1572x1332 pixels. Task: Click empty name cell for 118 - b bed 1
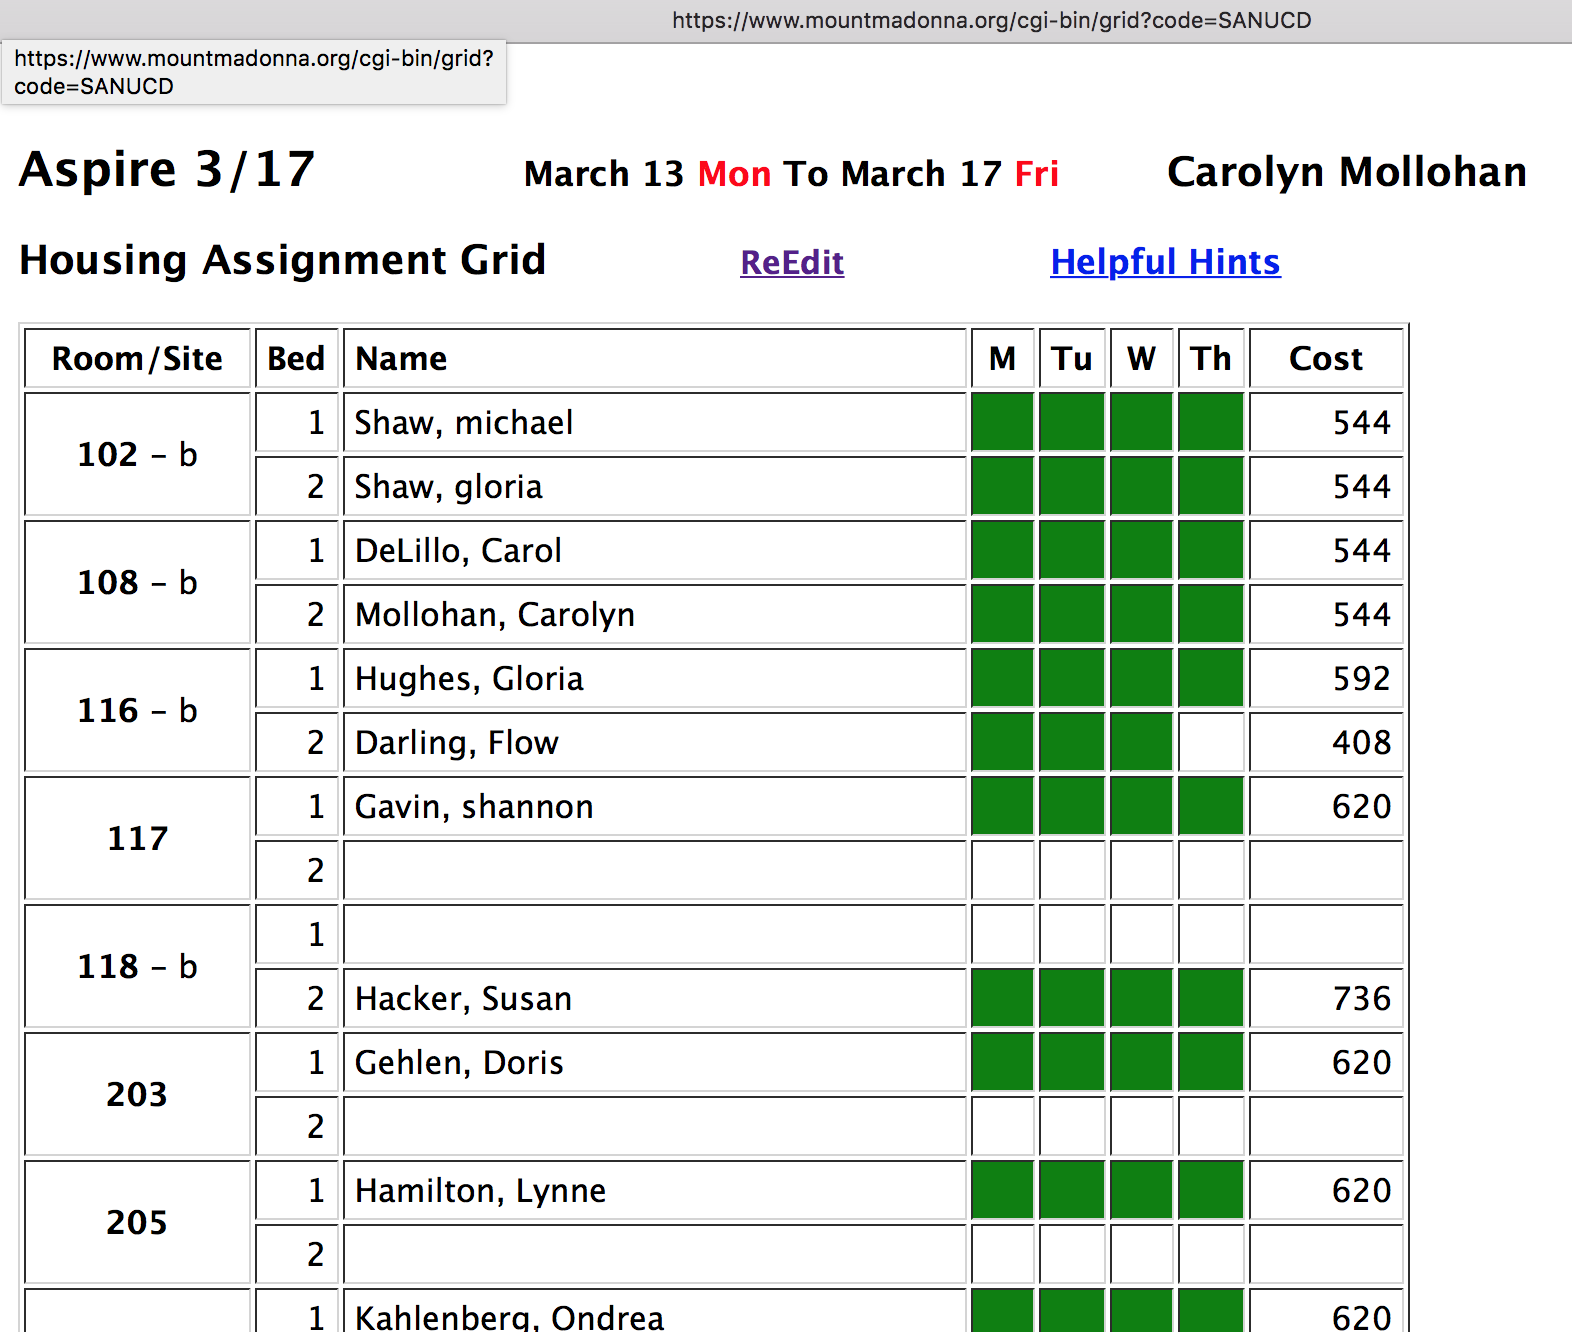(654, 934)
